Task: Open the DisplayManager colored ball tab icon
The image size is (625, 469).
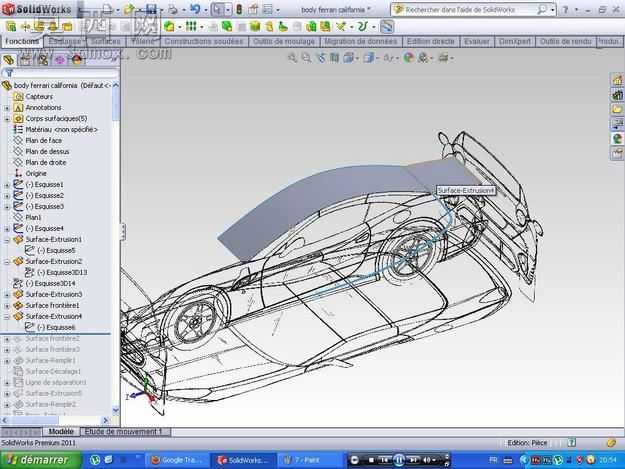Action: coord(77,60)
